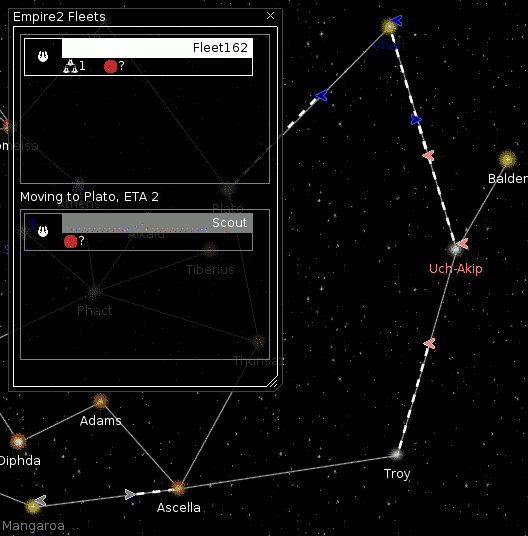Click the 'Moving to Plato, ETA 2' status text
528x536 pixels.
tap(89, 197)
